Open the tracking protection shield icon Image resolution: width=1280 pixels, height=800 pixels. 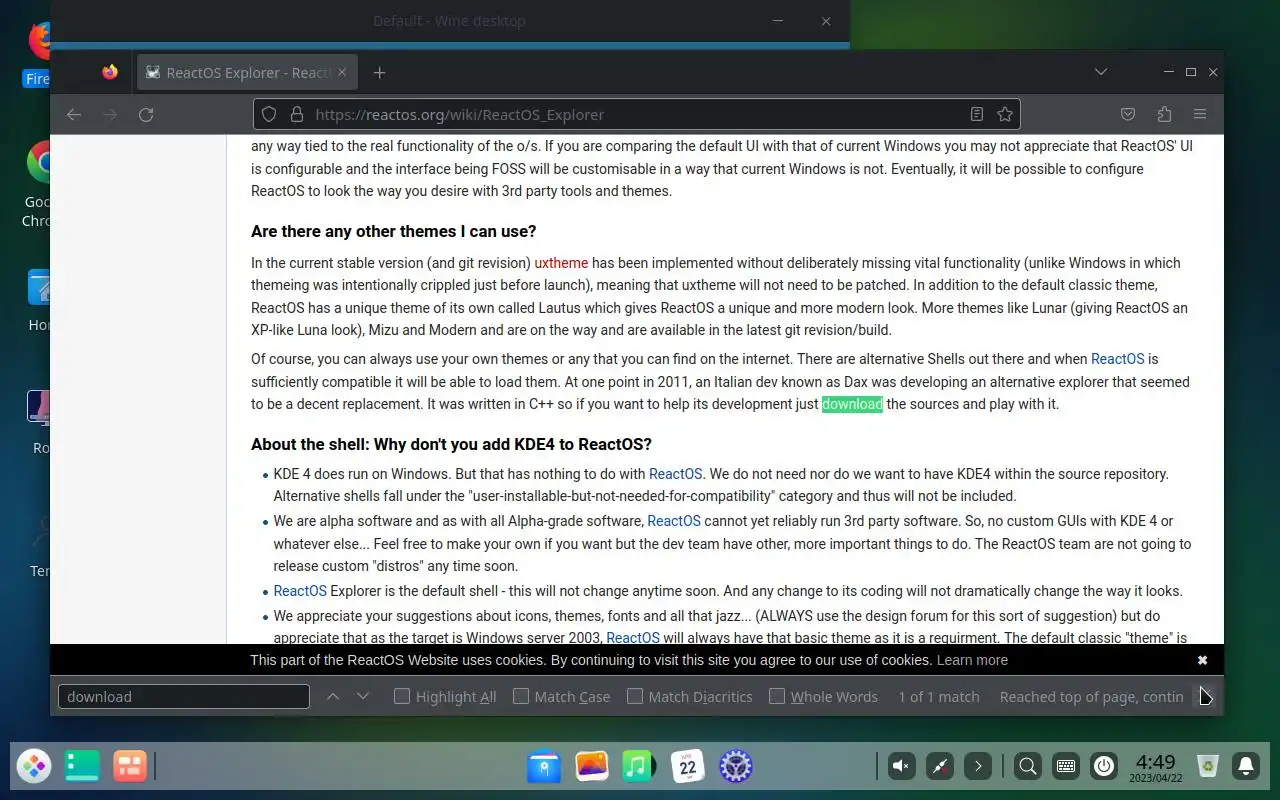coord(269,114)
